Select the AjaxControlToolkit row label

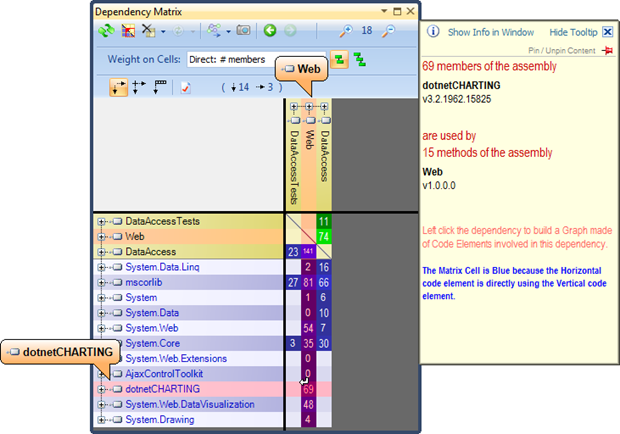[164, 374]
